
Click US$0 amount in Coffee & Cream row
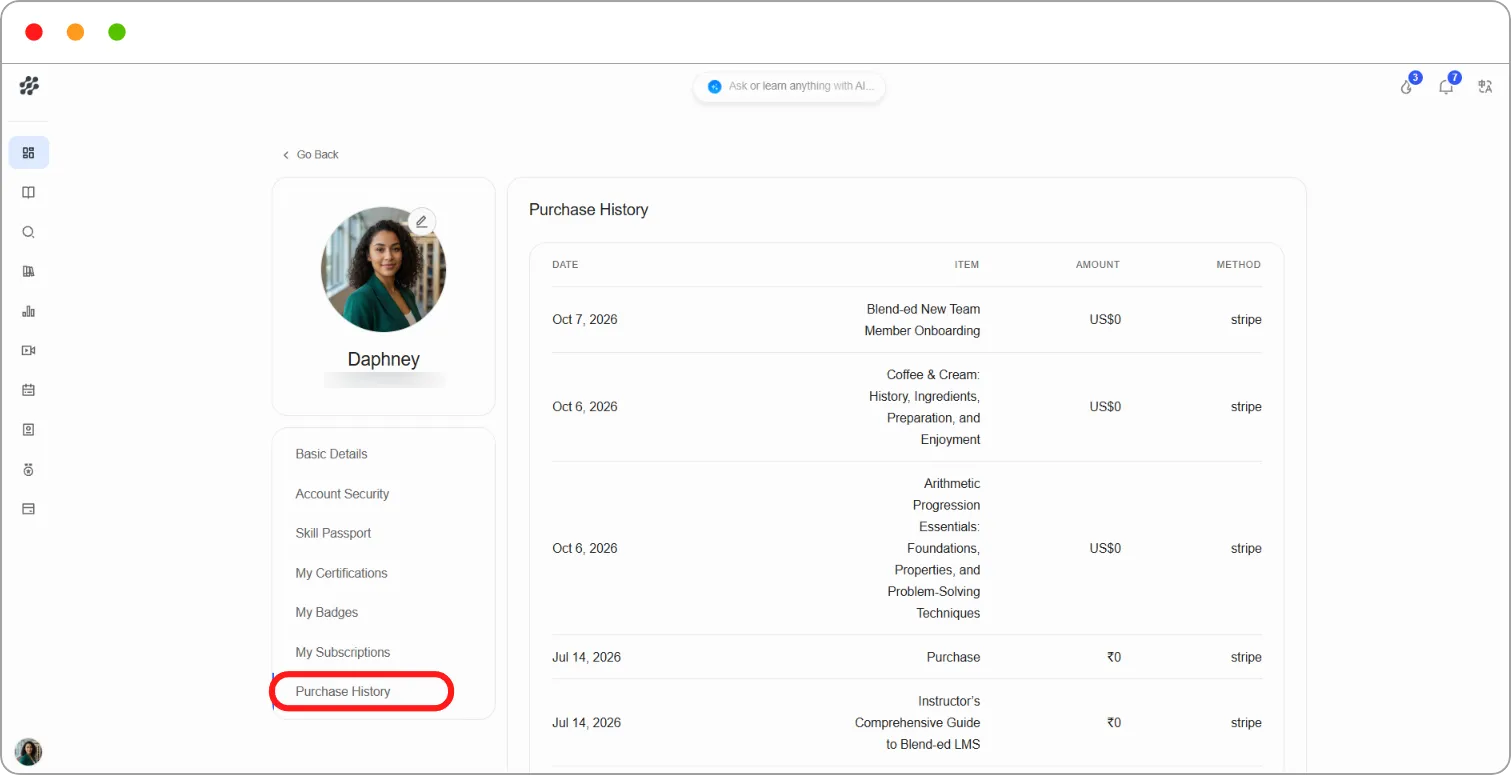1105,407
